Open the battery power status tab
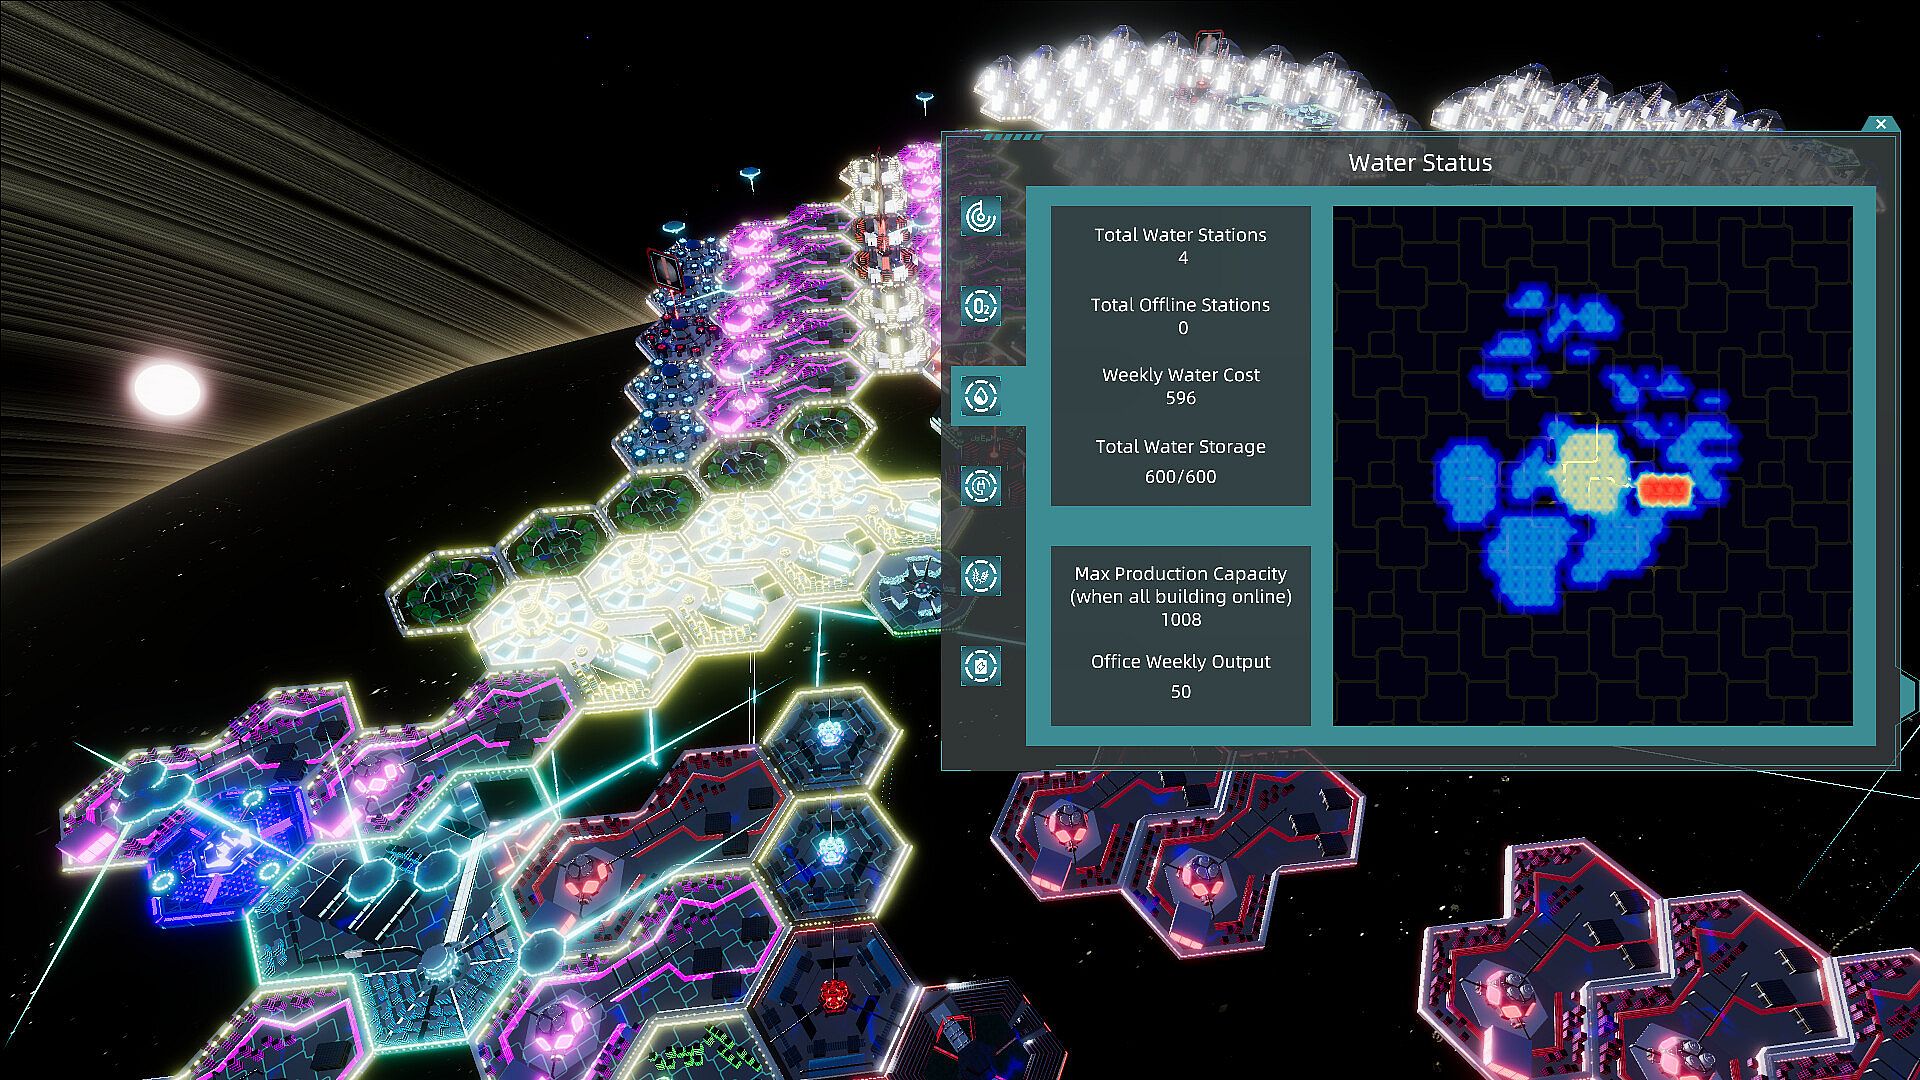The height and width of the screenshot is (1080, 1920). tap(981, 666)
